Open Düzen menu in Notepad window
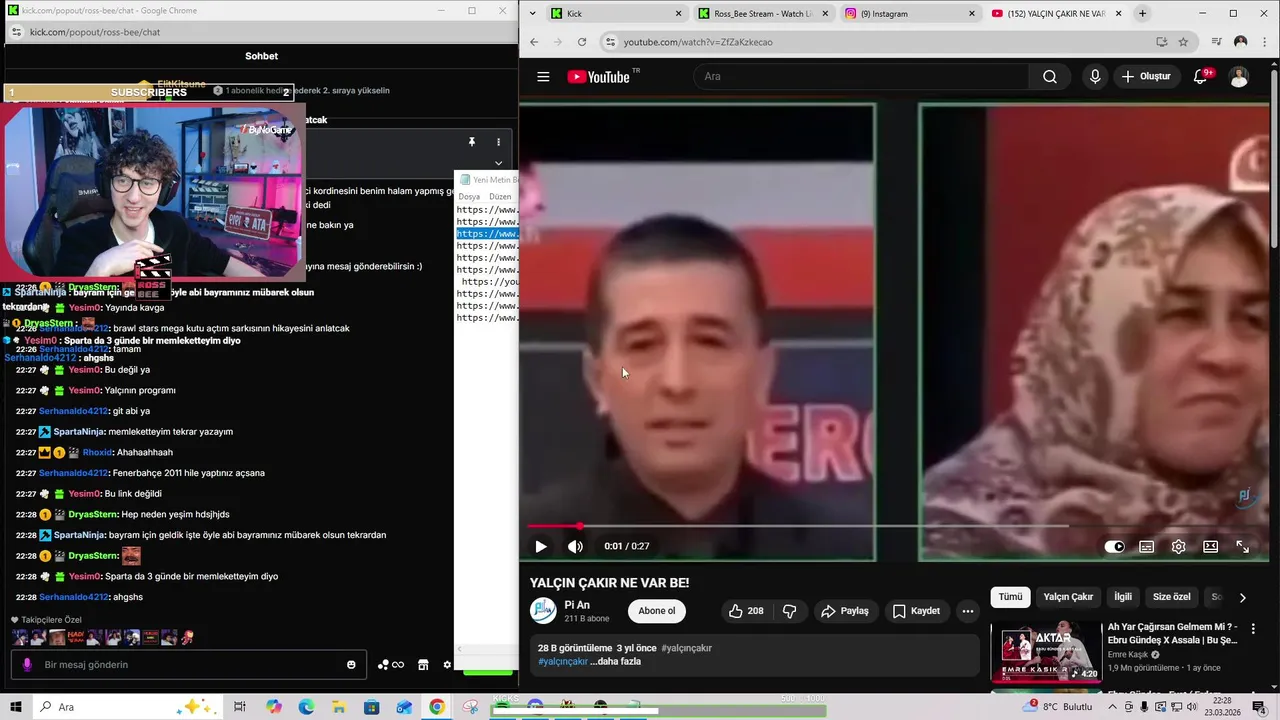The image size is (1280, 720). click(x=500, y=197)
